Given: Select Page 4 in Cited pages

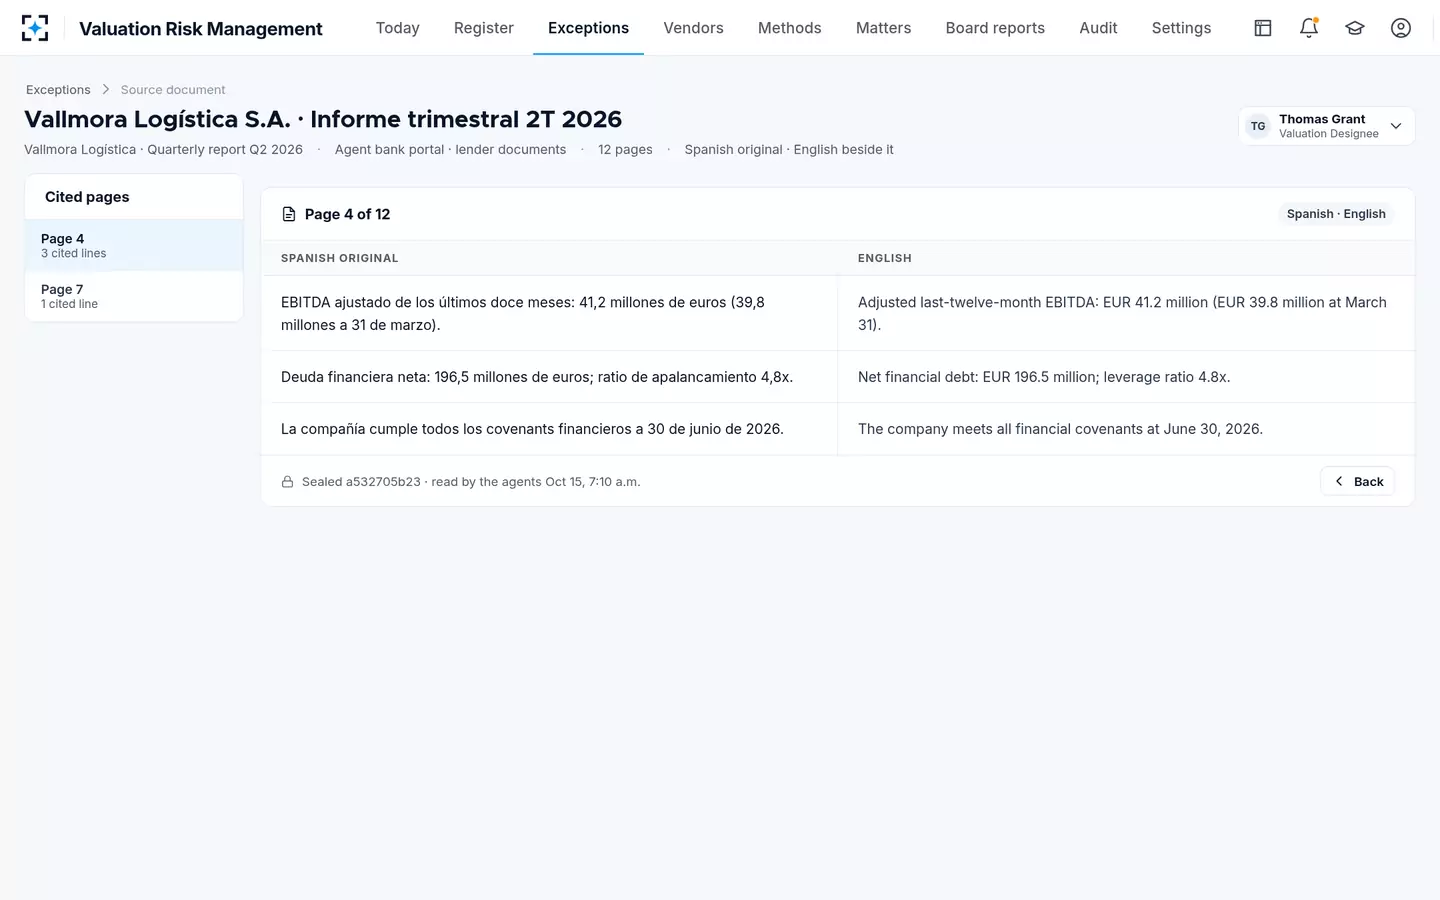Looking at the screenshot, I should pyautogui.click(x=134, y=245).
